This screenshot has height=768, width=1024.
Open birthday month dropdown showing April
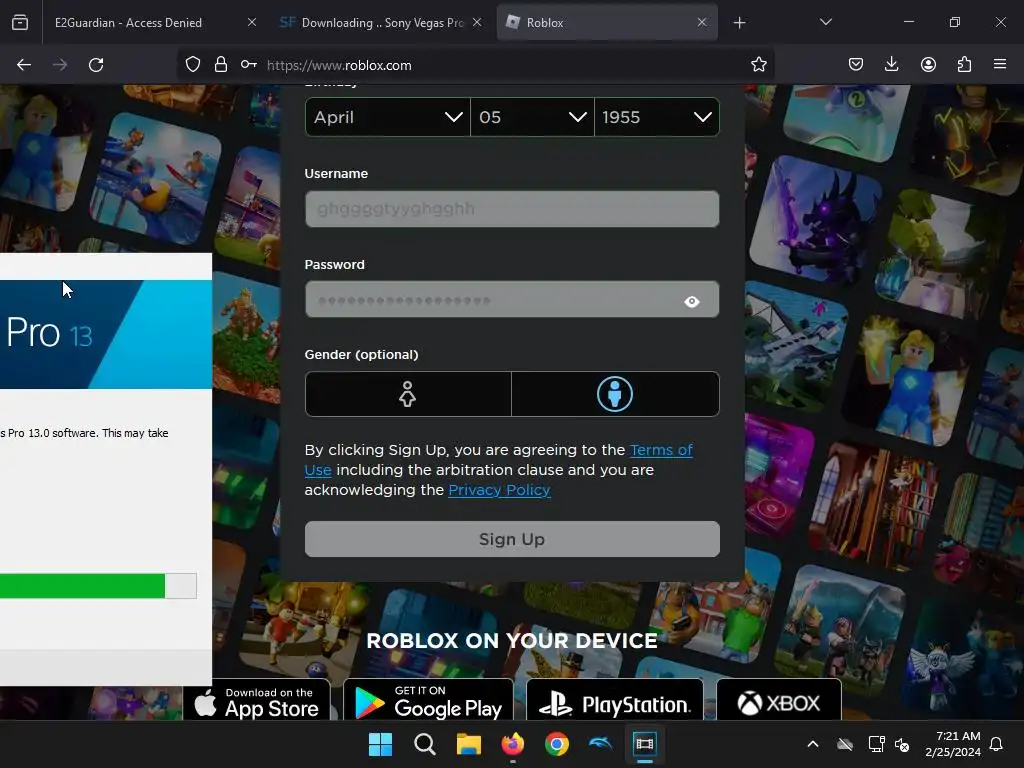coord(387,118)
